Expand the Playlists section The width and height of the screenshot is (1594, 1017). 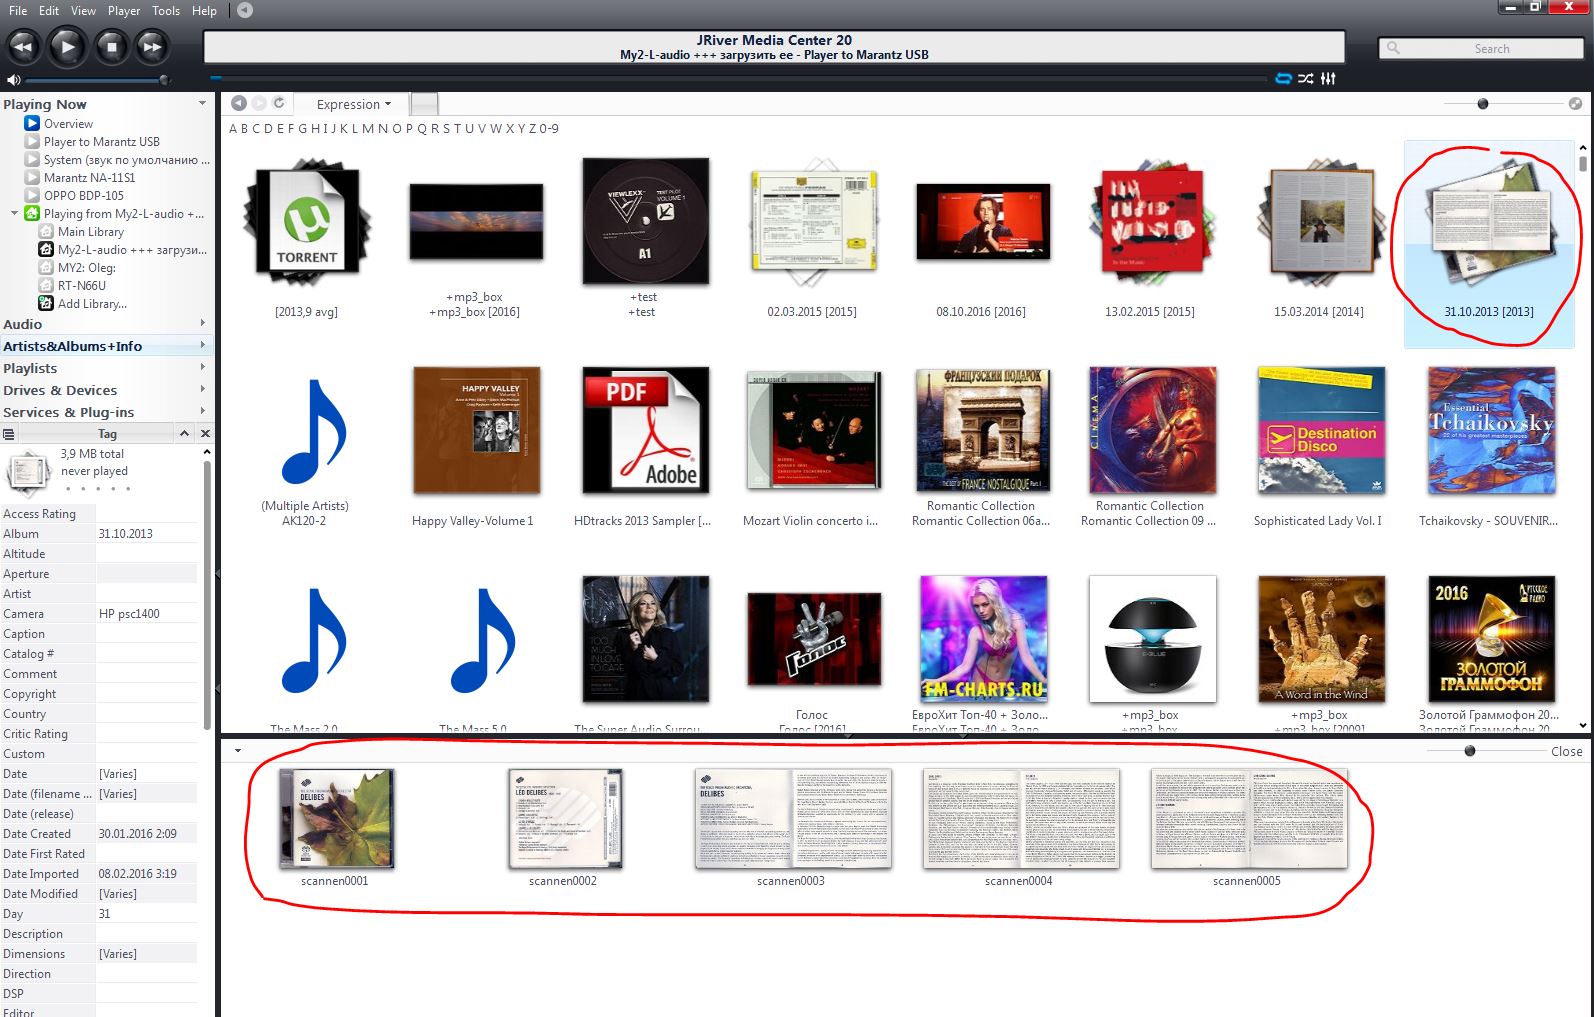[203, 367]
